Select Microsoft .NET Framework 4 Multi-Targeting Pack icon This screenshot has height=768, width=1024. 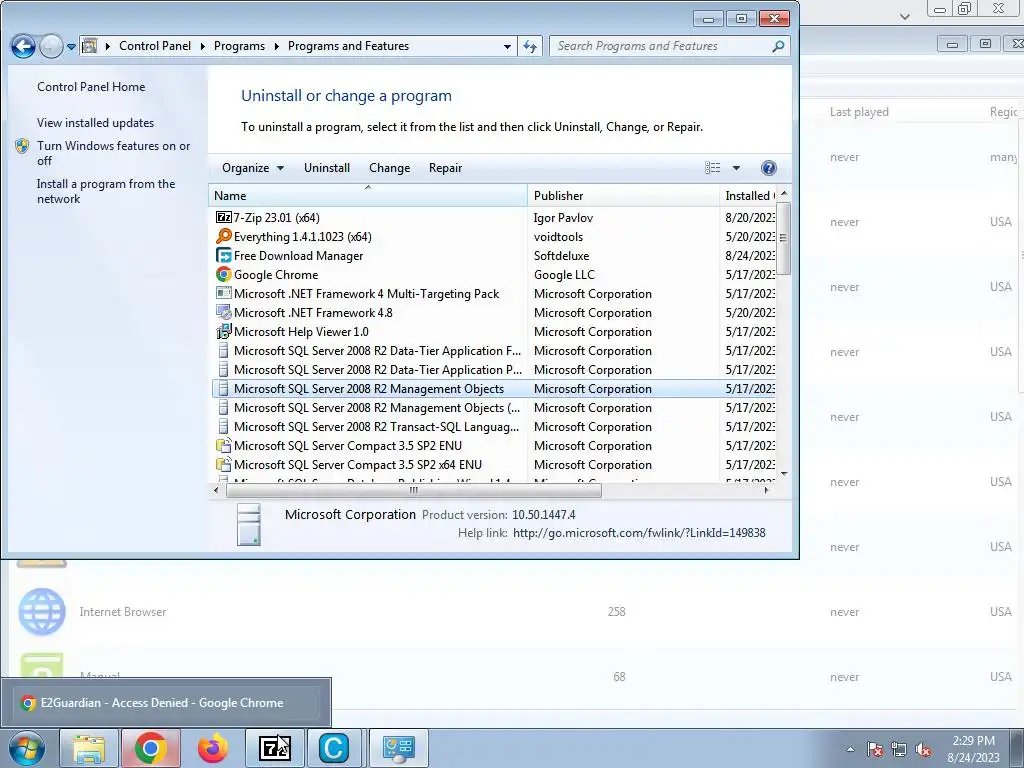(223, 293)
